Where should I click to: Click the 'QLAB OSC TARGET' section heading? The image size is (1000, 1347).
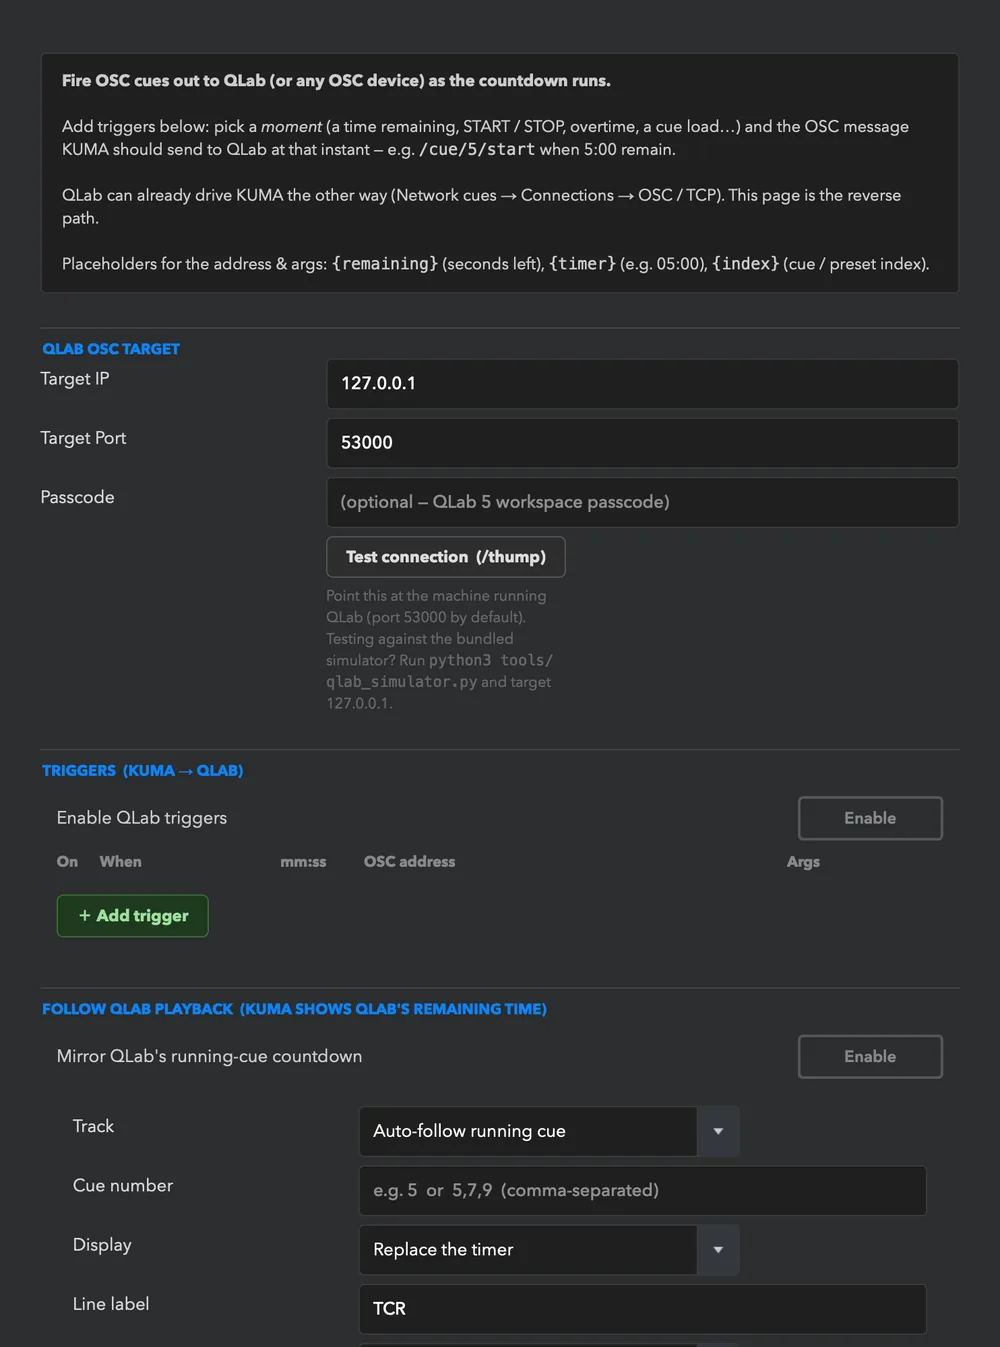click(111, 349)
